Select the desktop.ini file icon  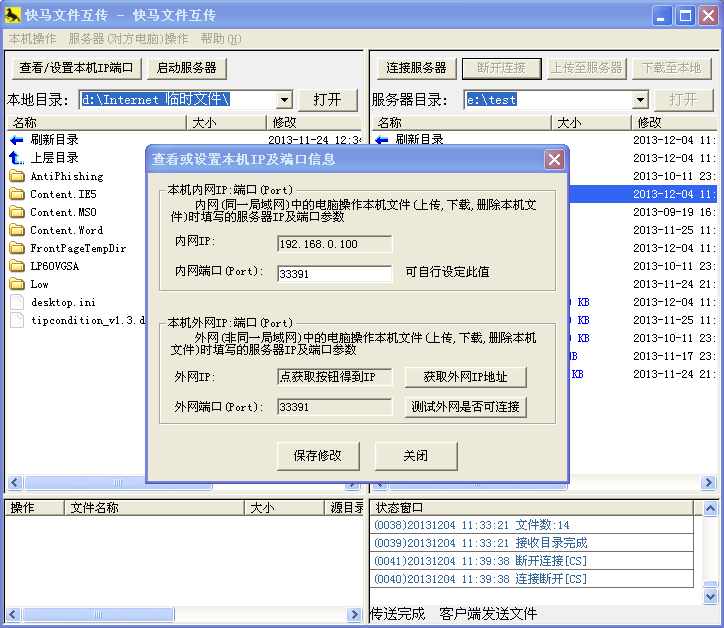(16, 302)
